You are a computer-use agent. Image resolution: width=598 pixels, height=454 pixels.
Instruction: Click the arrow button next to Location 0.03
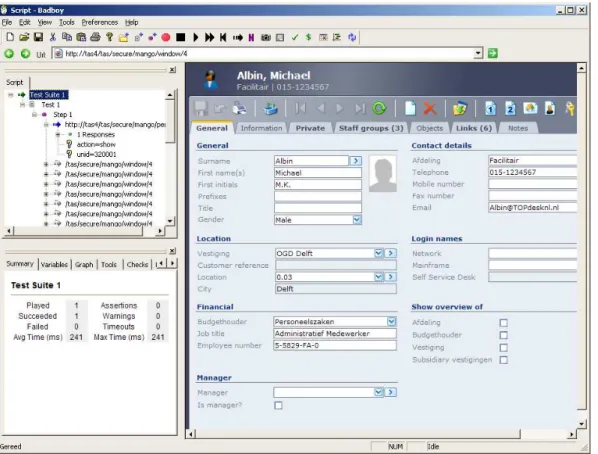coord(391,277)
